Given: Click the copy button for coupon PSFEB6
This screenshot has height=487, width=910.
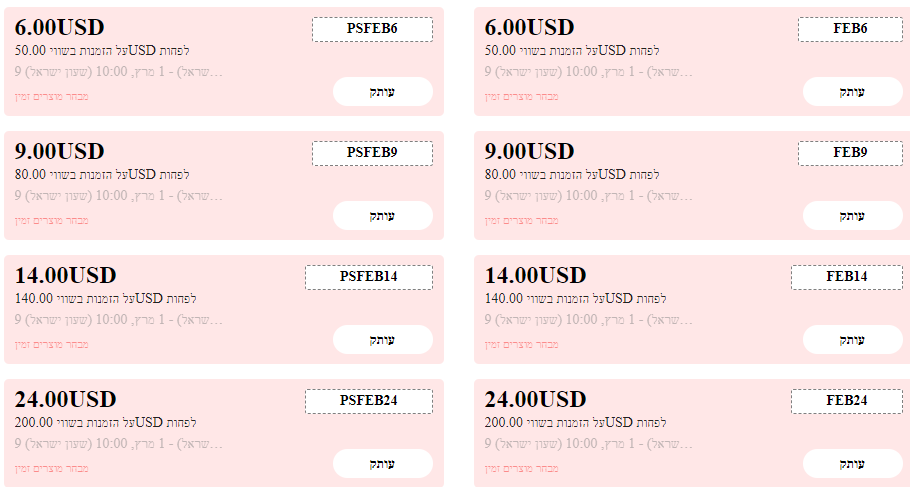Looking at the screenshot, I should click(x=382, y=92).
